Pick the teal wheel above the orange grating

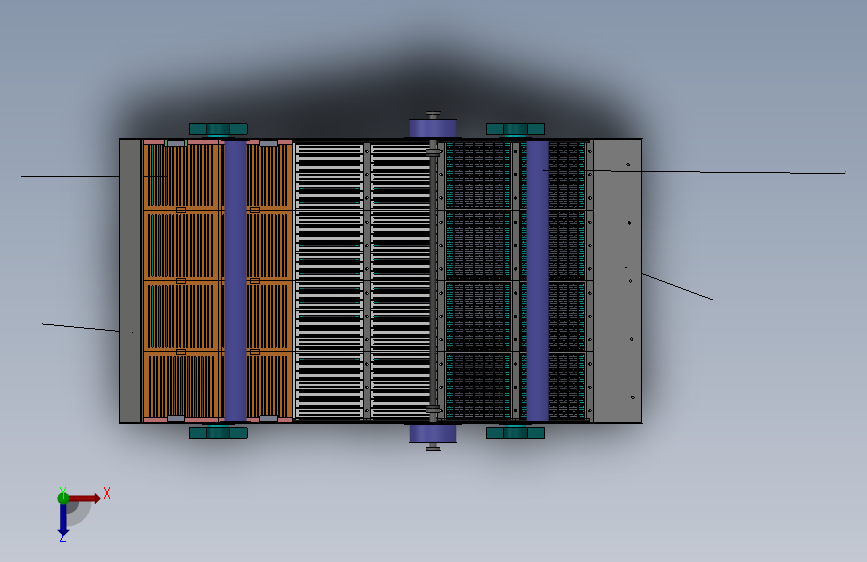pyautogui.click(x=218, y=129)
